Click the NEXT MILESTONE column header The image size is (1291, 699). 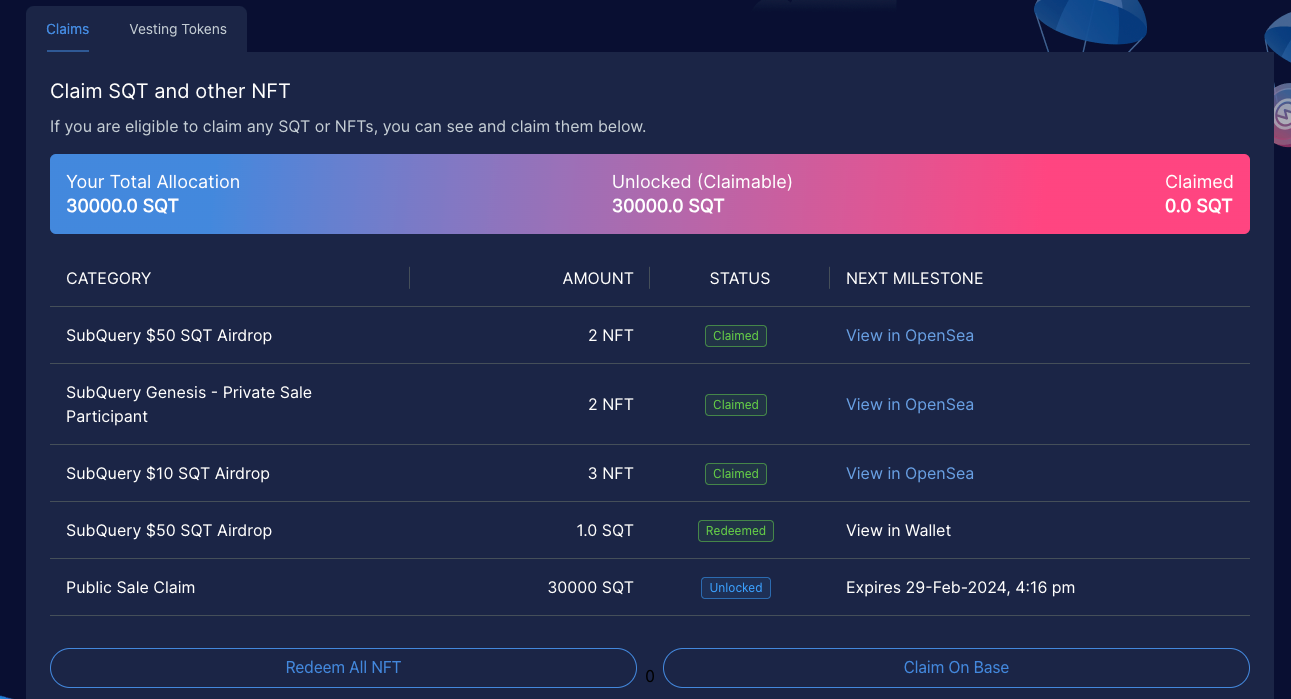click(x=915, y=278)
